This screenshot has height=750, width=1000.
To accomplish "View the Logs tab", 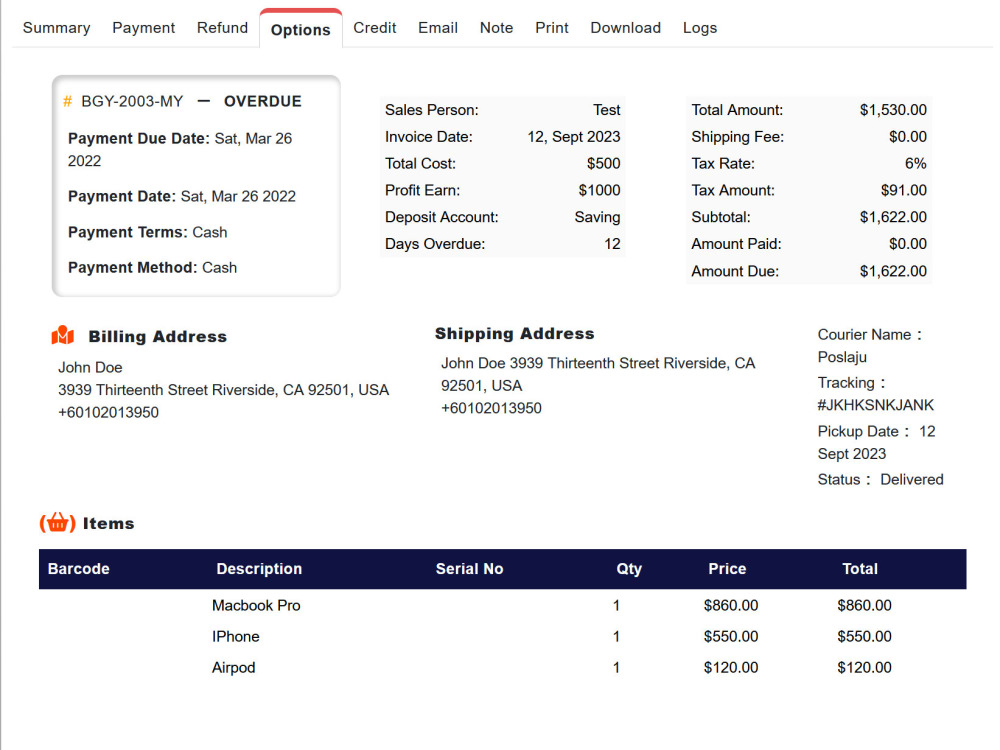I will [699, 28].
